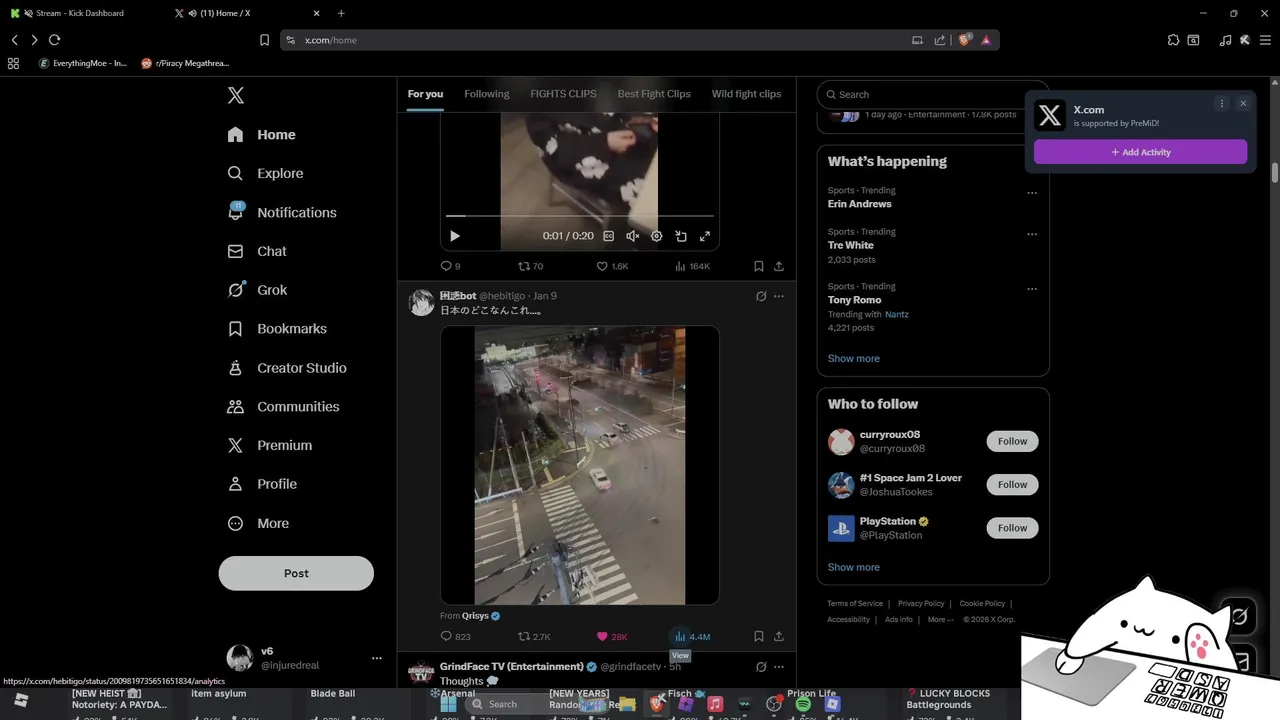Unmute the top video
1280x720 pixels.
coord(632,236)
